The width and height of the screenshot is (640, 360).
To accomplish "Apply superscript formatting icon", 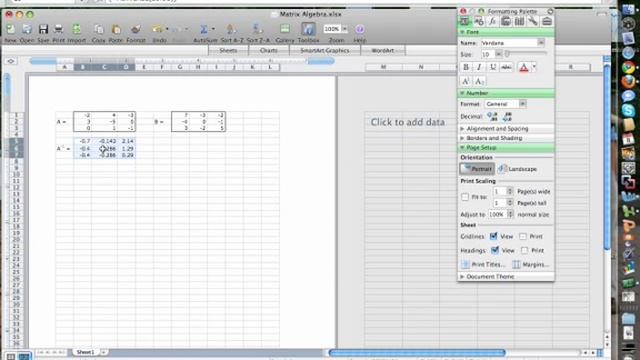I will pos(465,81).
